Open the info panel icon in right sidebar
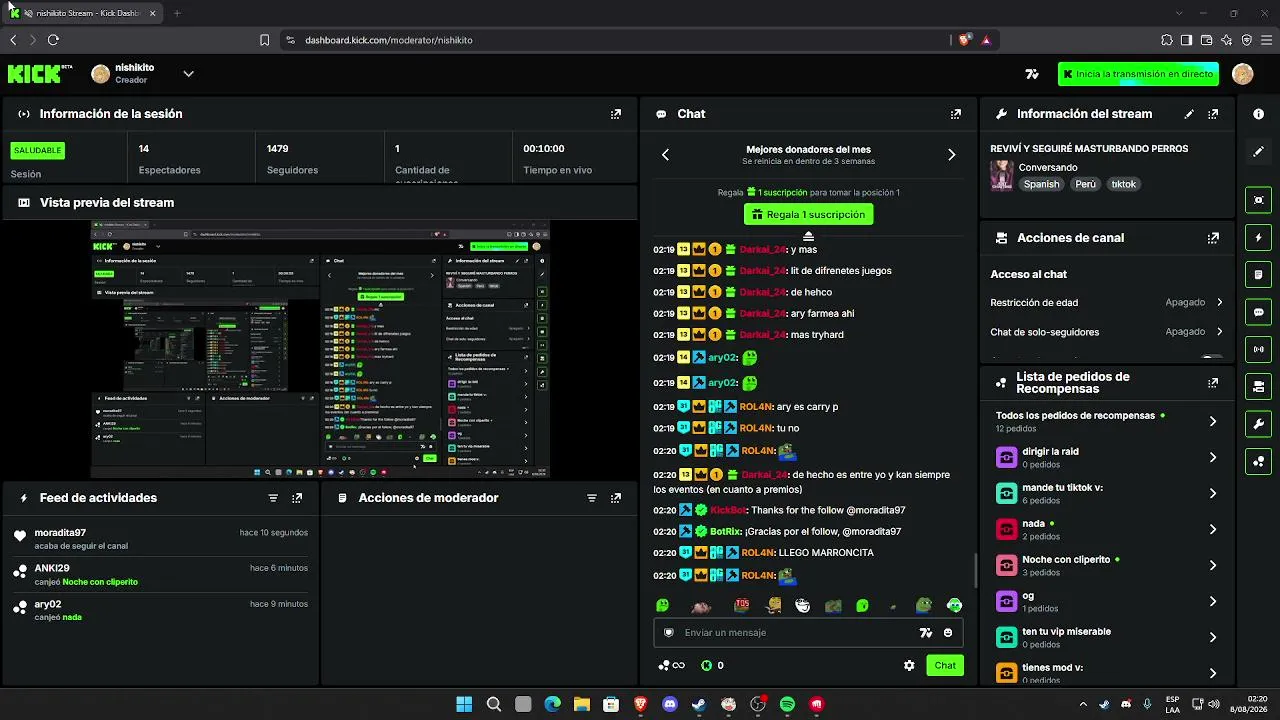 click(x=1258, y=114)
